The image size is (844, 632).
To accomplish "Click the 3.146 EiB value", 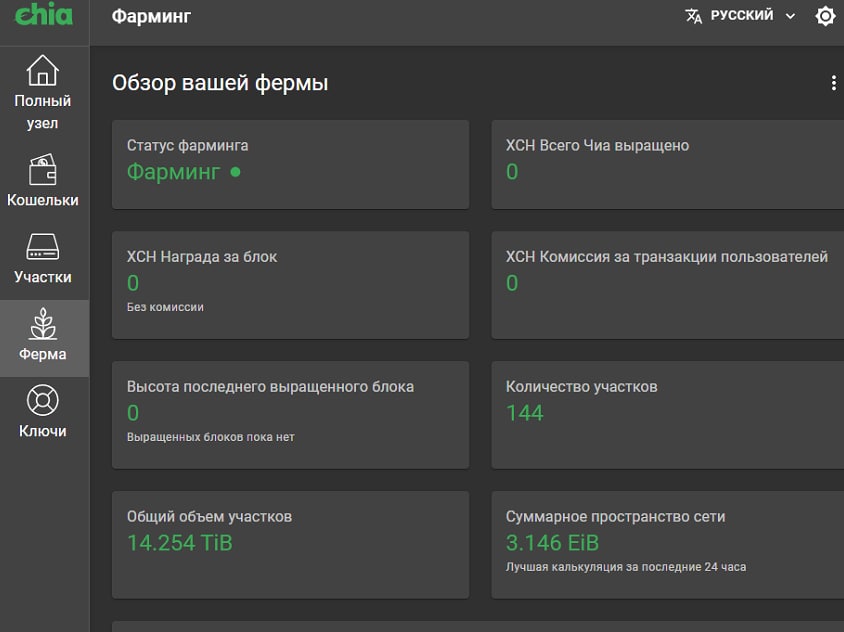I will [x=552, y=543].
